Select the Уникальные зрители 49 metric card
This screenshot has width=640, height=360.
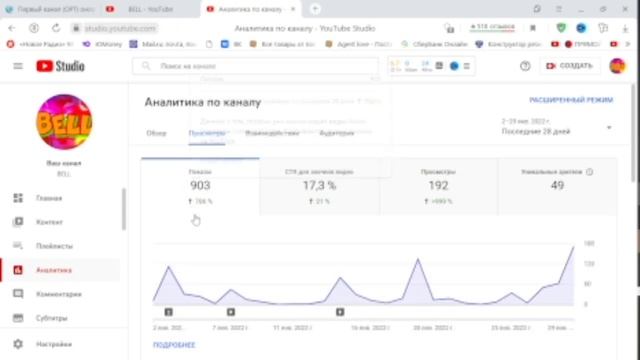coord(557,187)
